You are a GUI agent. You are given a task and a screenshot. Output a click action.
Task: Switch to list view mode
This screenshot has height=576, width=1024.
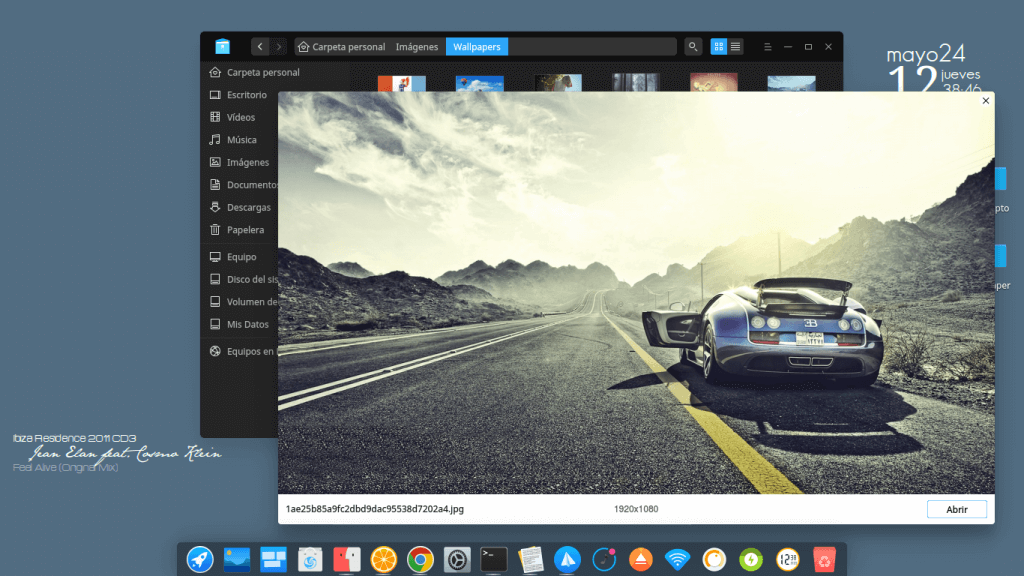click(x=736, y=46)
